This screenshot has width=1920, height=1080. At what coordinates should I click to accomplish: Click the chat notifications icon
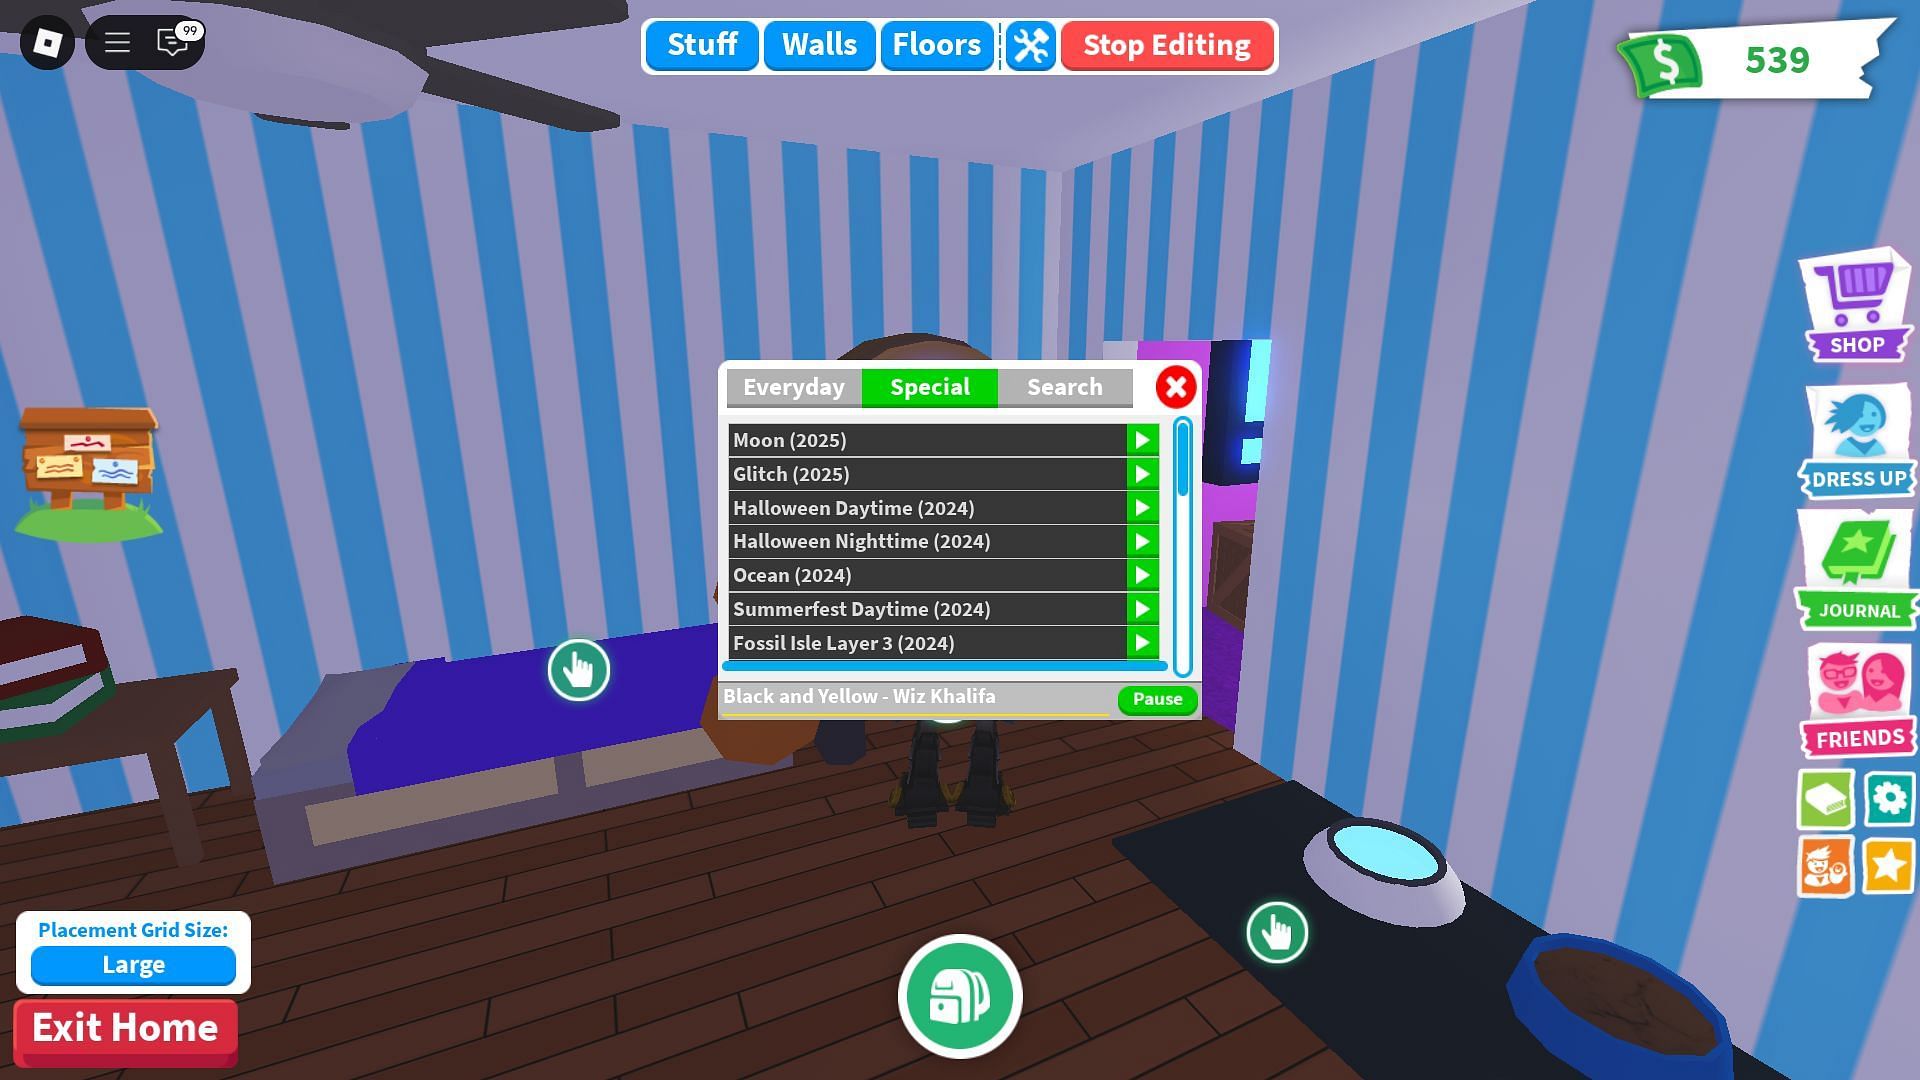pyautogui.click(x=171, y=41)
